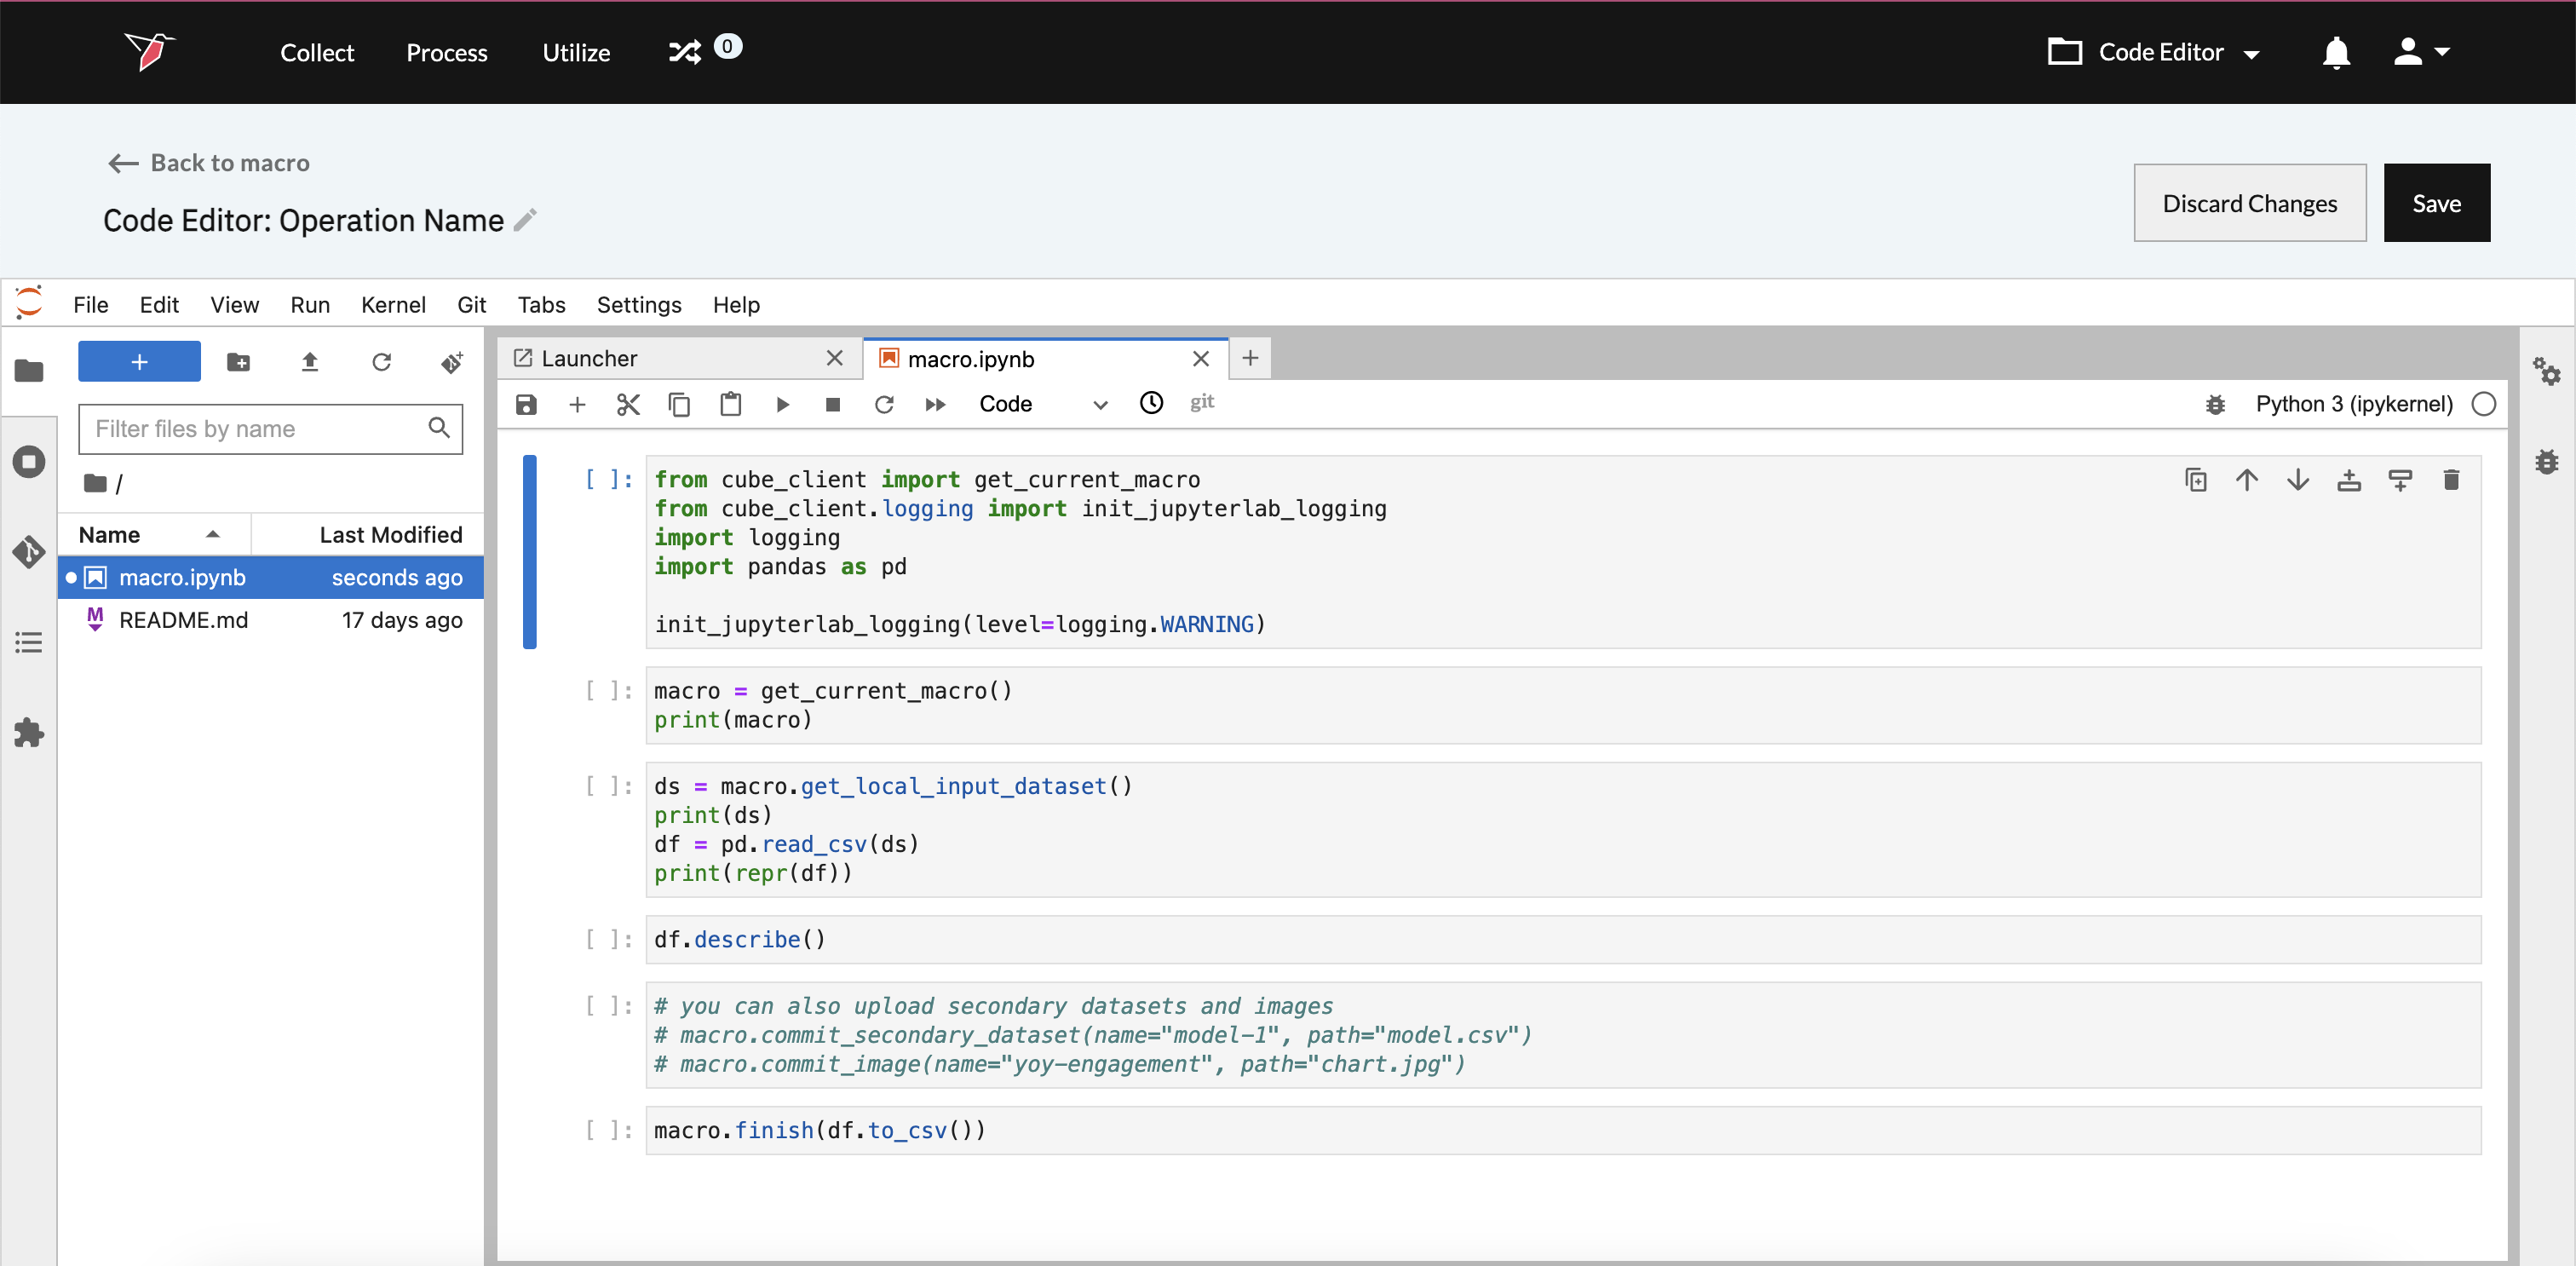Run the selected cell with play icon
Screen dimensions: 2576x1266
point(782,404)
